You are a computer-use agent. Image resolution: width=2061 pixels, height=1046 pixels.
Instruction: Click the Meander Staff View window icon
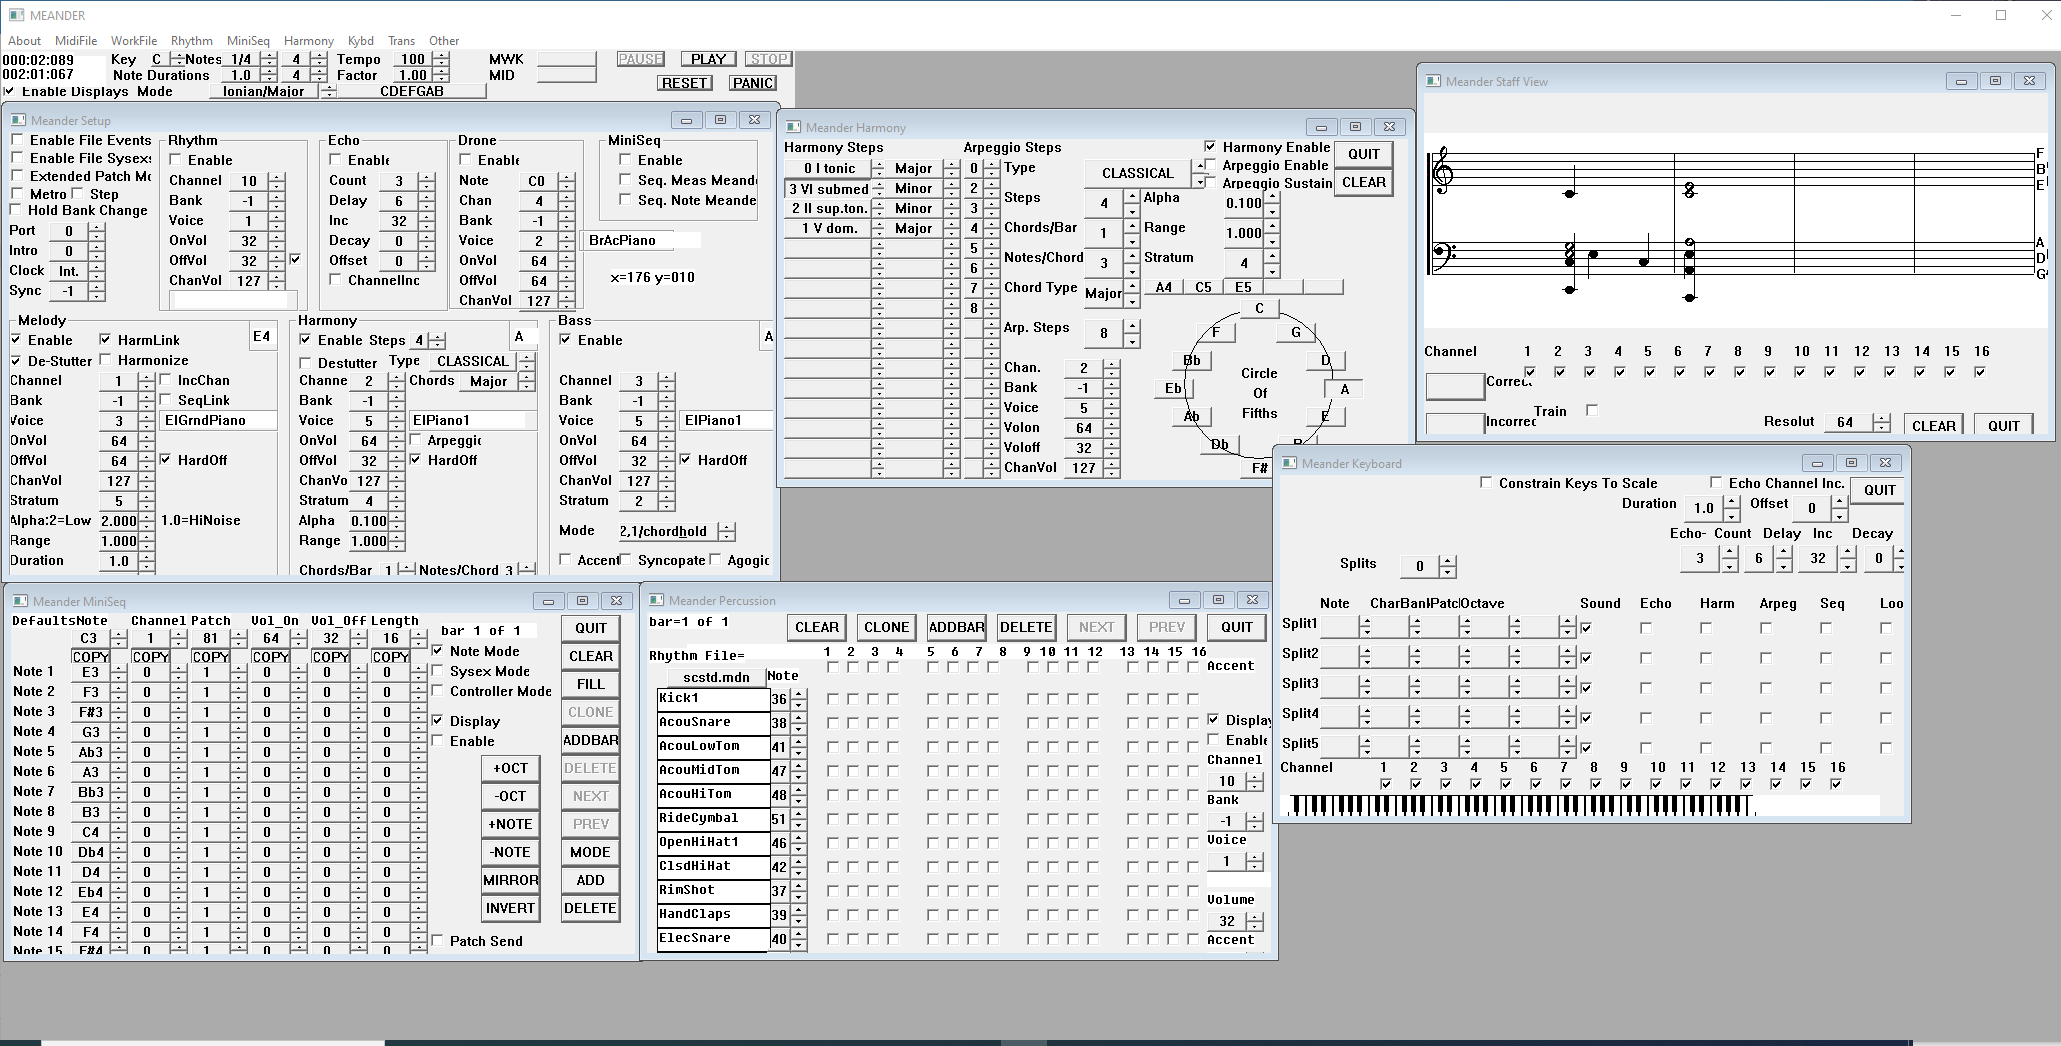point(1433,81)
